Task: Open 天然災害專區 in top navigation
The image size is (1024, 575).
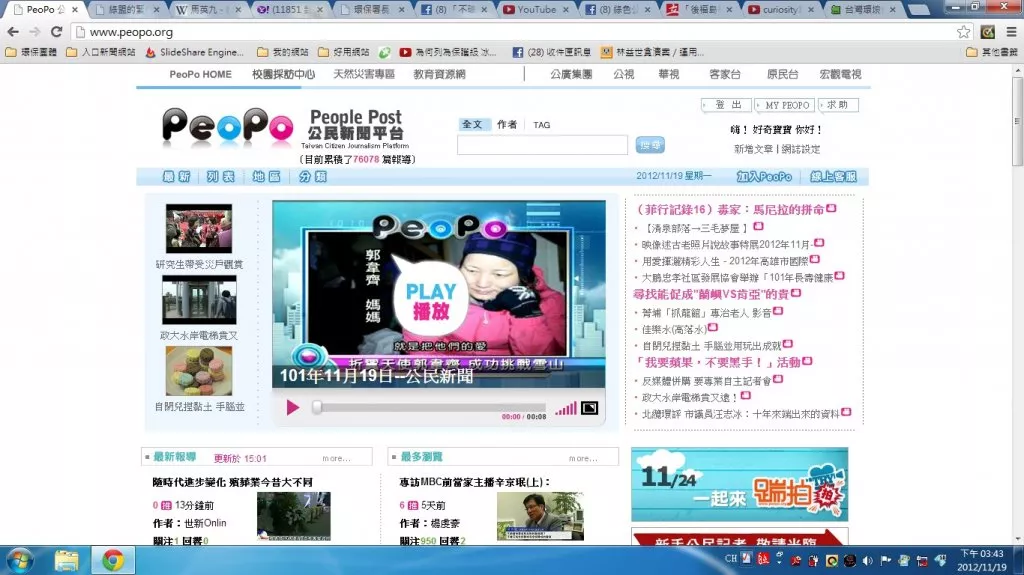Action: click(364, 74)
